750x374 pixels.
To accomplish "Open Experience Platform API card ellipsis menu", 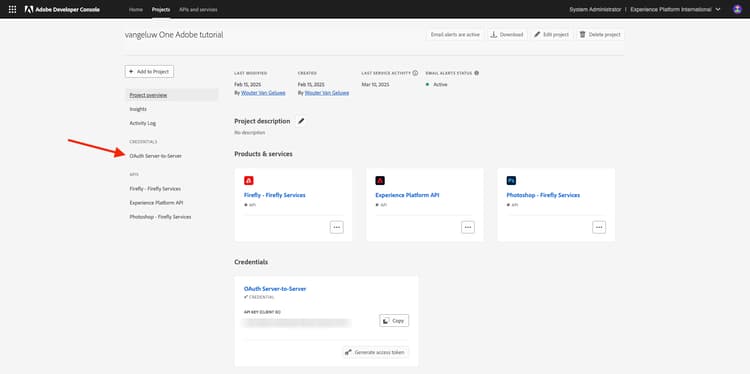I will (468, 227).
